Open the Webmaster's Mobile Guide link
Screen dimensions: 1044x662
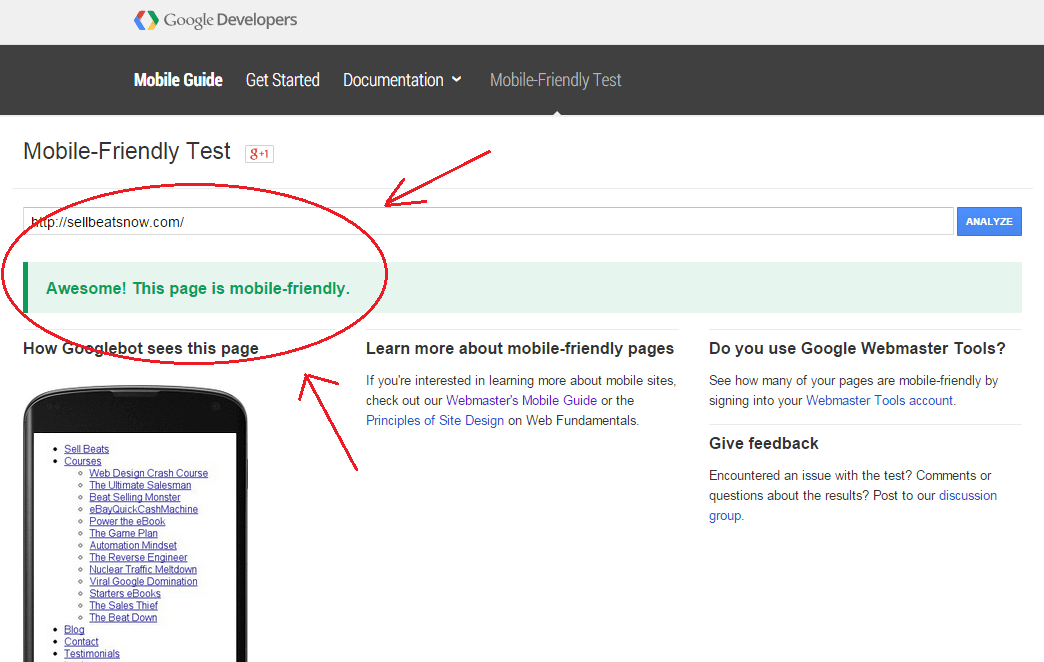pyautogui.click(x=521, y=400)
